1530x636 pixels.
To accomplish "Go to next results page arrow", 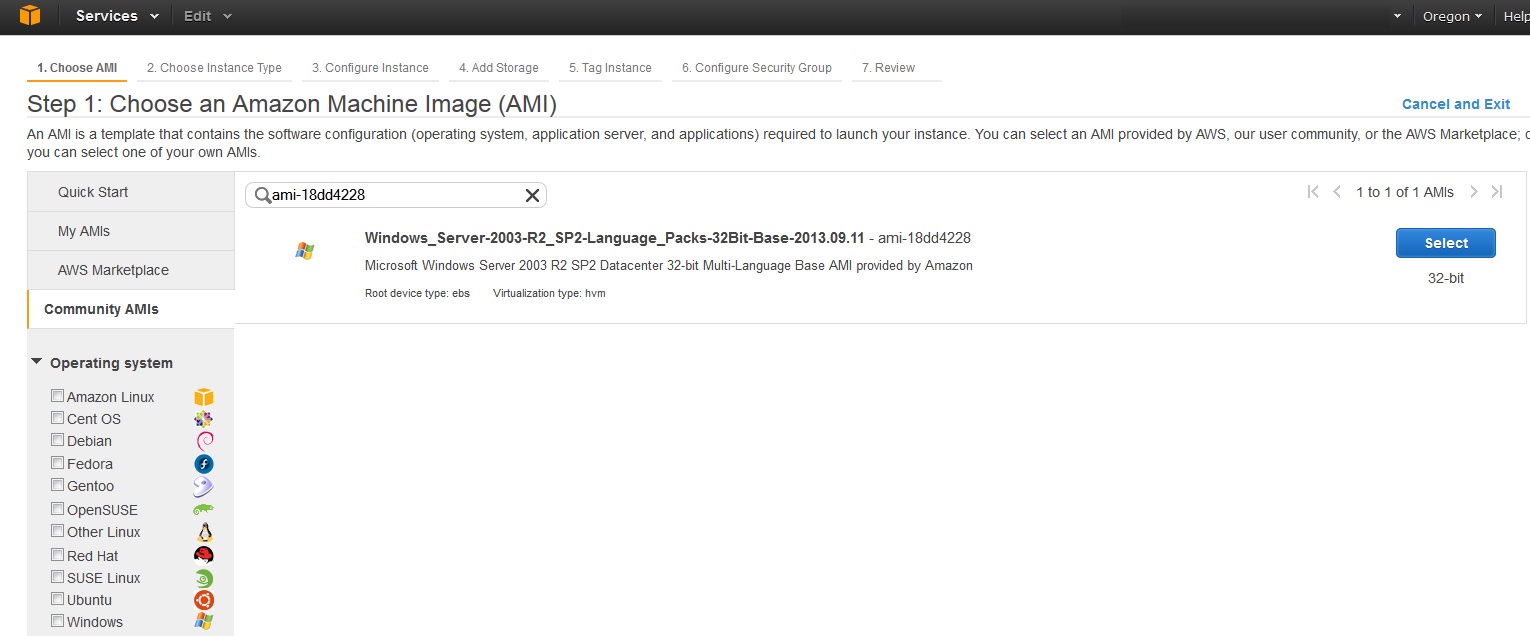I will [1474, 192].
